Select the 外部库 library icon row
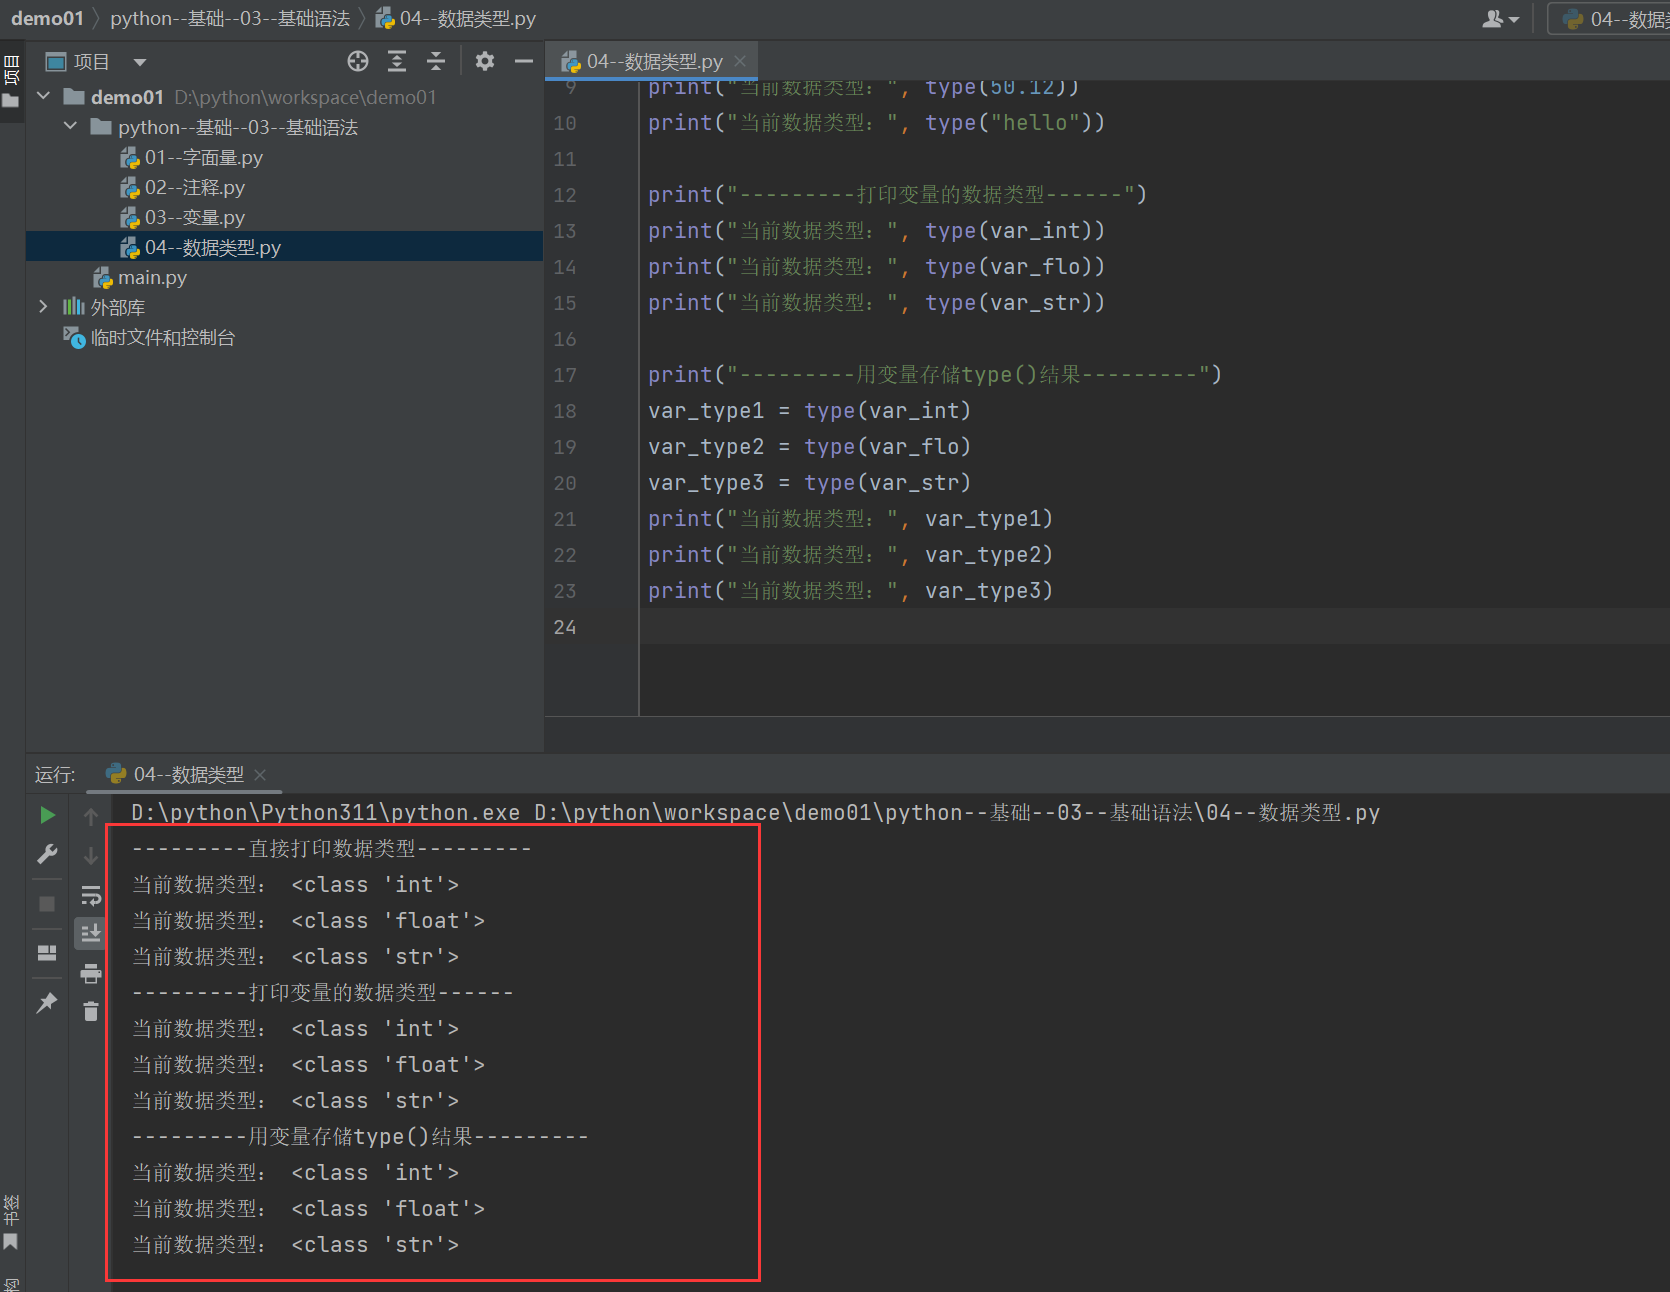The image size is (1670, 1292). pos(105,307)
